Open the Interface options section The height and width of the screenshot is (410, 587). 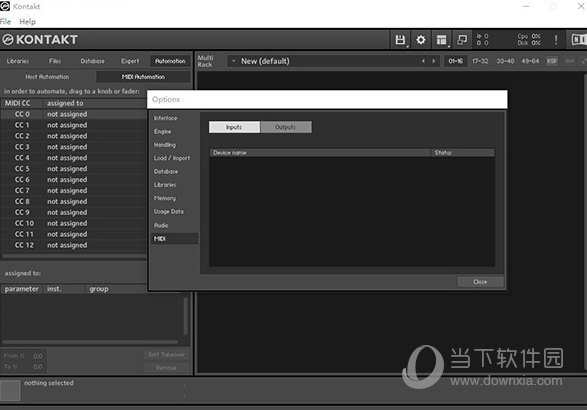174,118
